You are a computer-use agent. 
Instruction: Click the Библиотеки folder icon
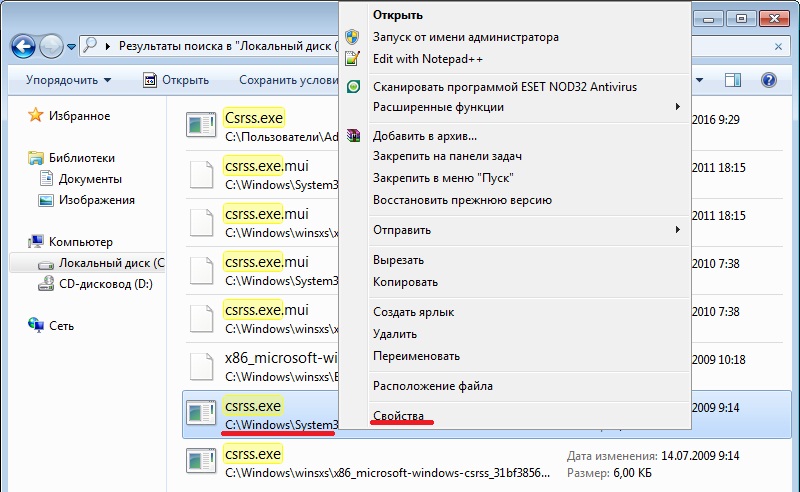coord(35,158)
